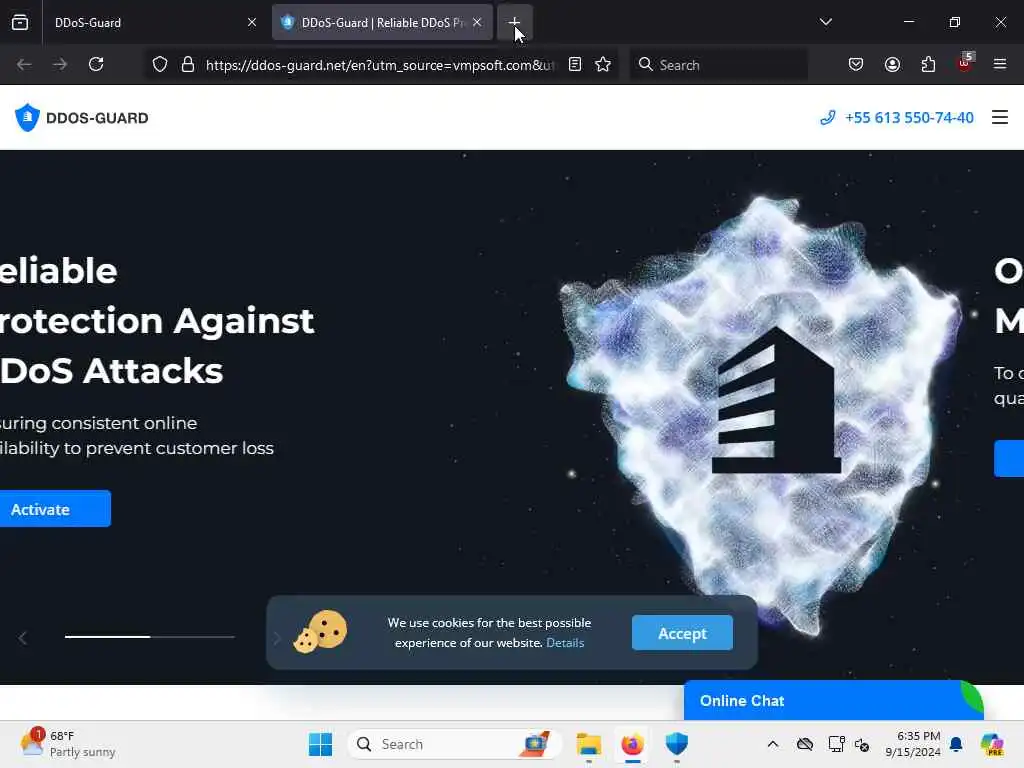Image resolution: width=1024 pixels, height=768 pixels.
Task: Open the site hamburger navigation menu
Action: (x=1000, y=118)
